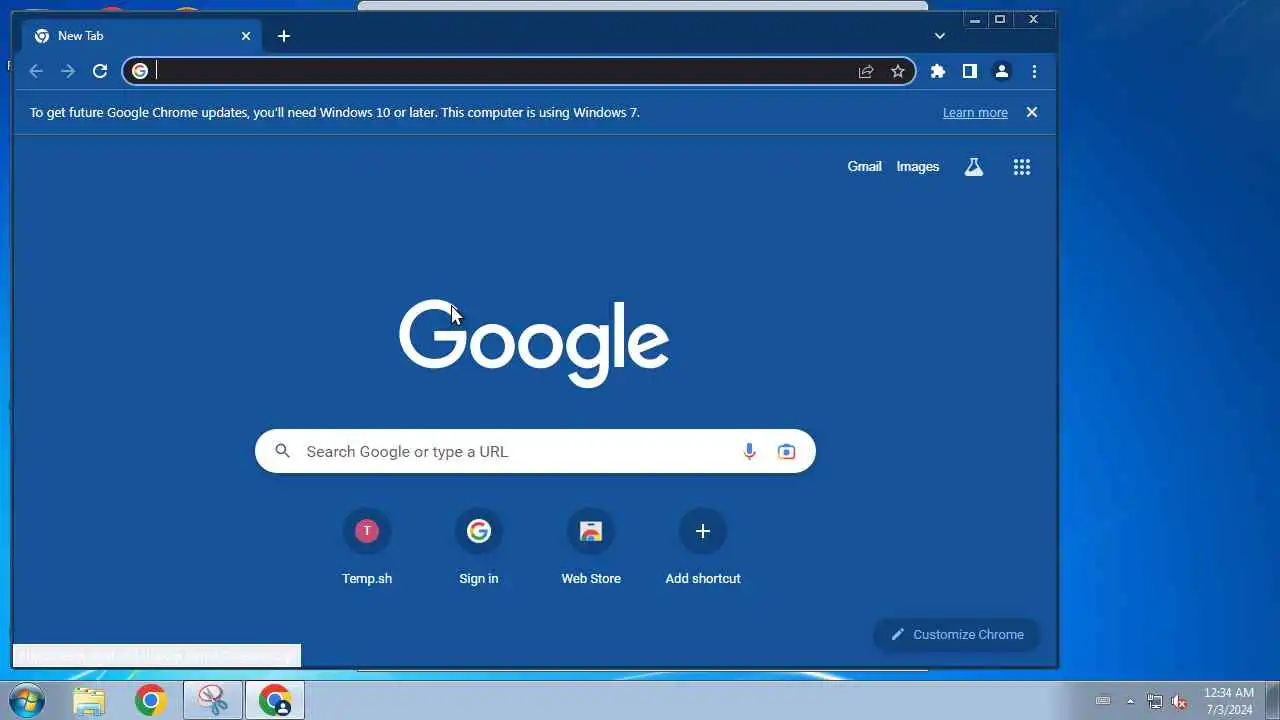Go back using the back arrow
Screen dimensions: 1280x720
(x=36, y=71)
